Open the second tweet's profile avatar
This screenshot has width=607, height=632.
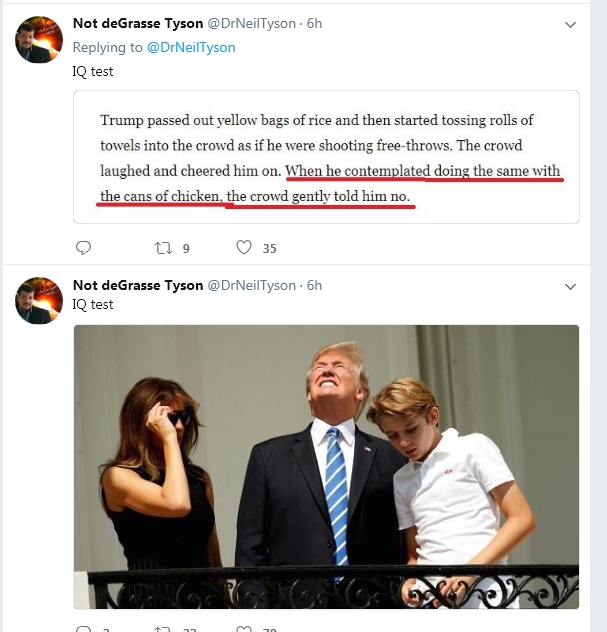tap(39, 300)
